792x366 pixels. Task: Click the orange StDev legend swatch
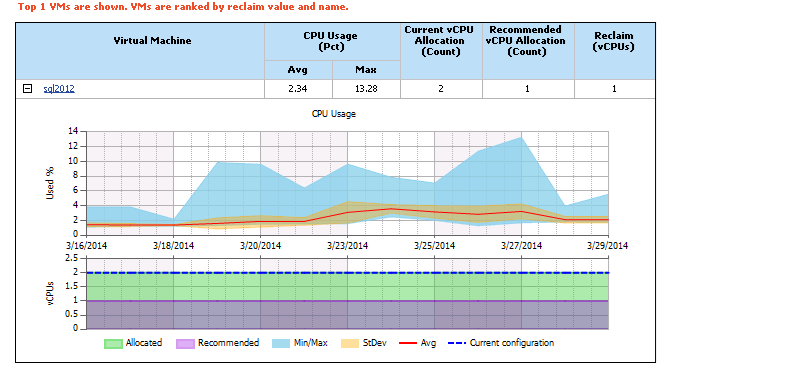350,344
